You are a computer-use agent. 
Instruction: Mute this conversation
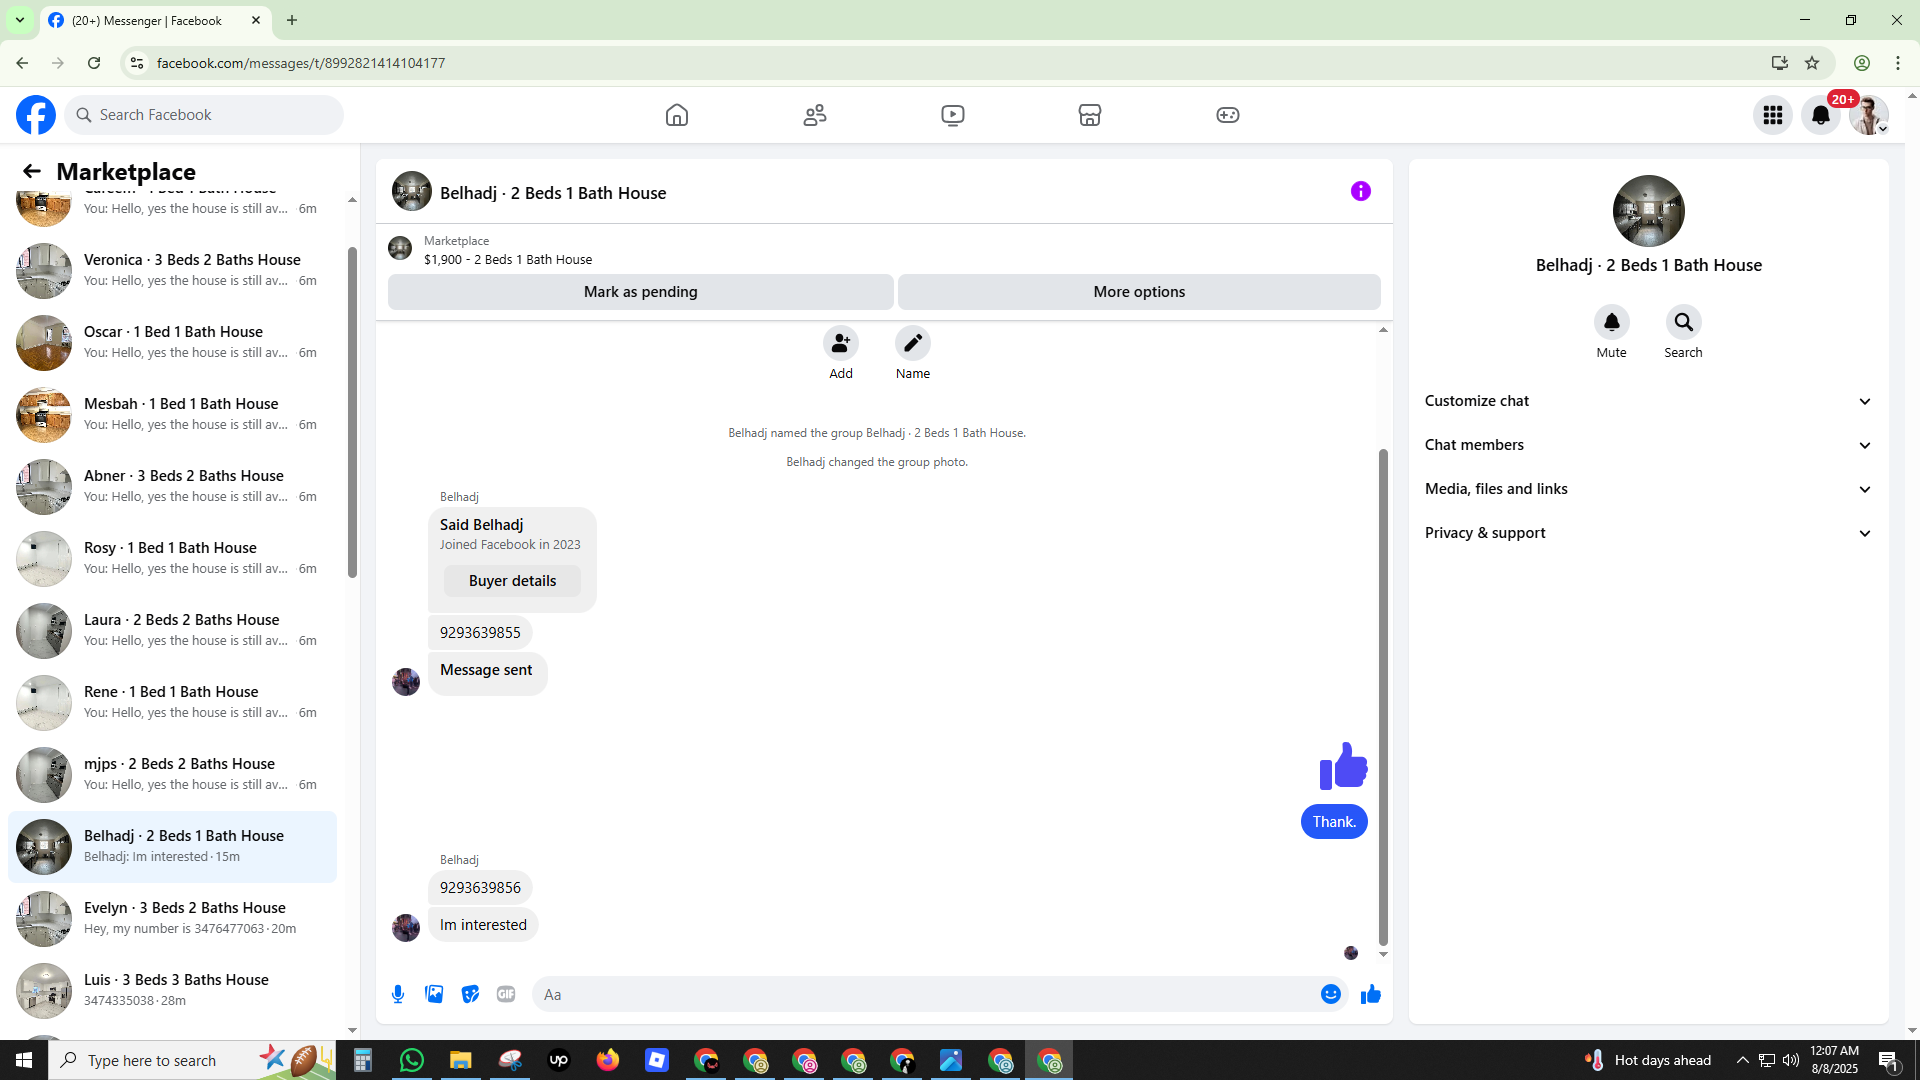pos(1611,322)
